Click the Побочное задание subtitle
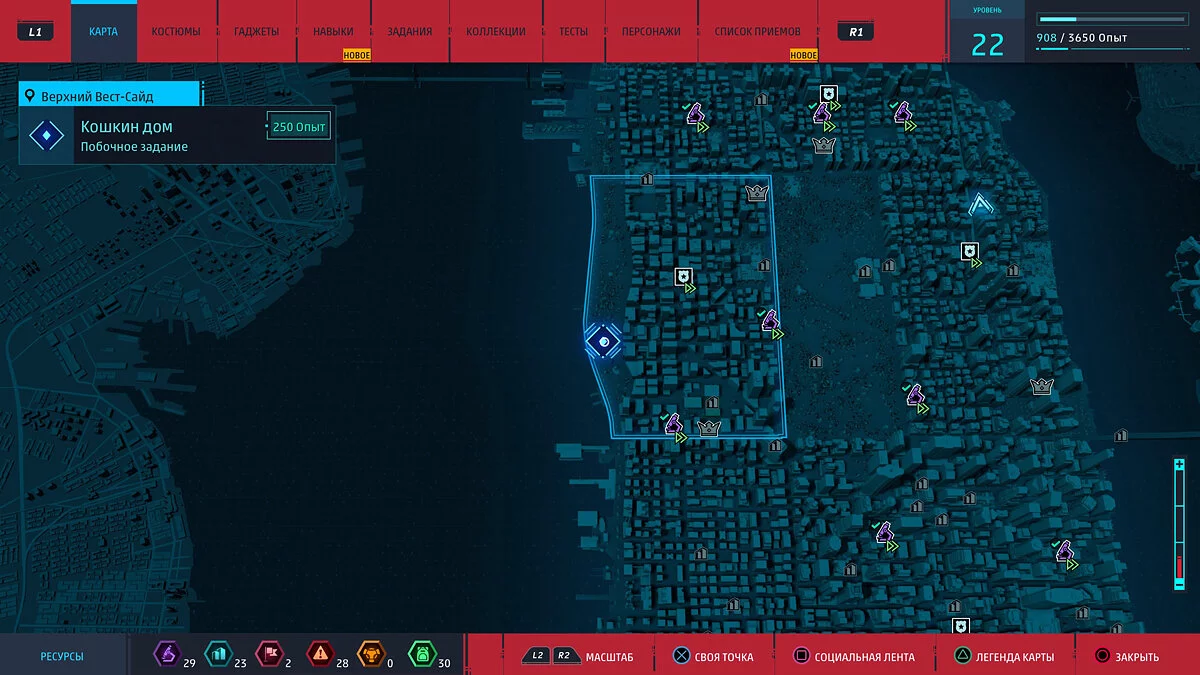Screen dimensions: 1200x675 point(134,147)
